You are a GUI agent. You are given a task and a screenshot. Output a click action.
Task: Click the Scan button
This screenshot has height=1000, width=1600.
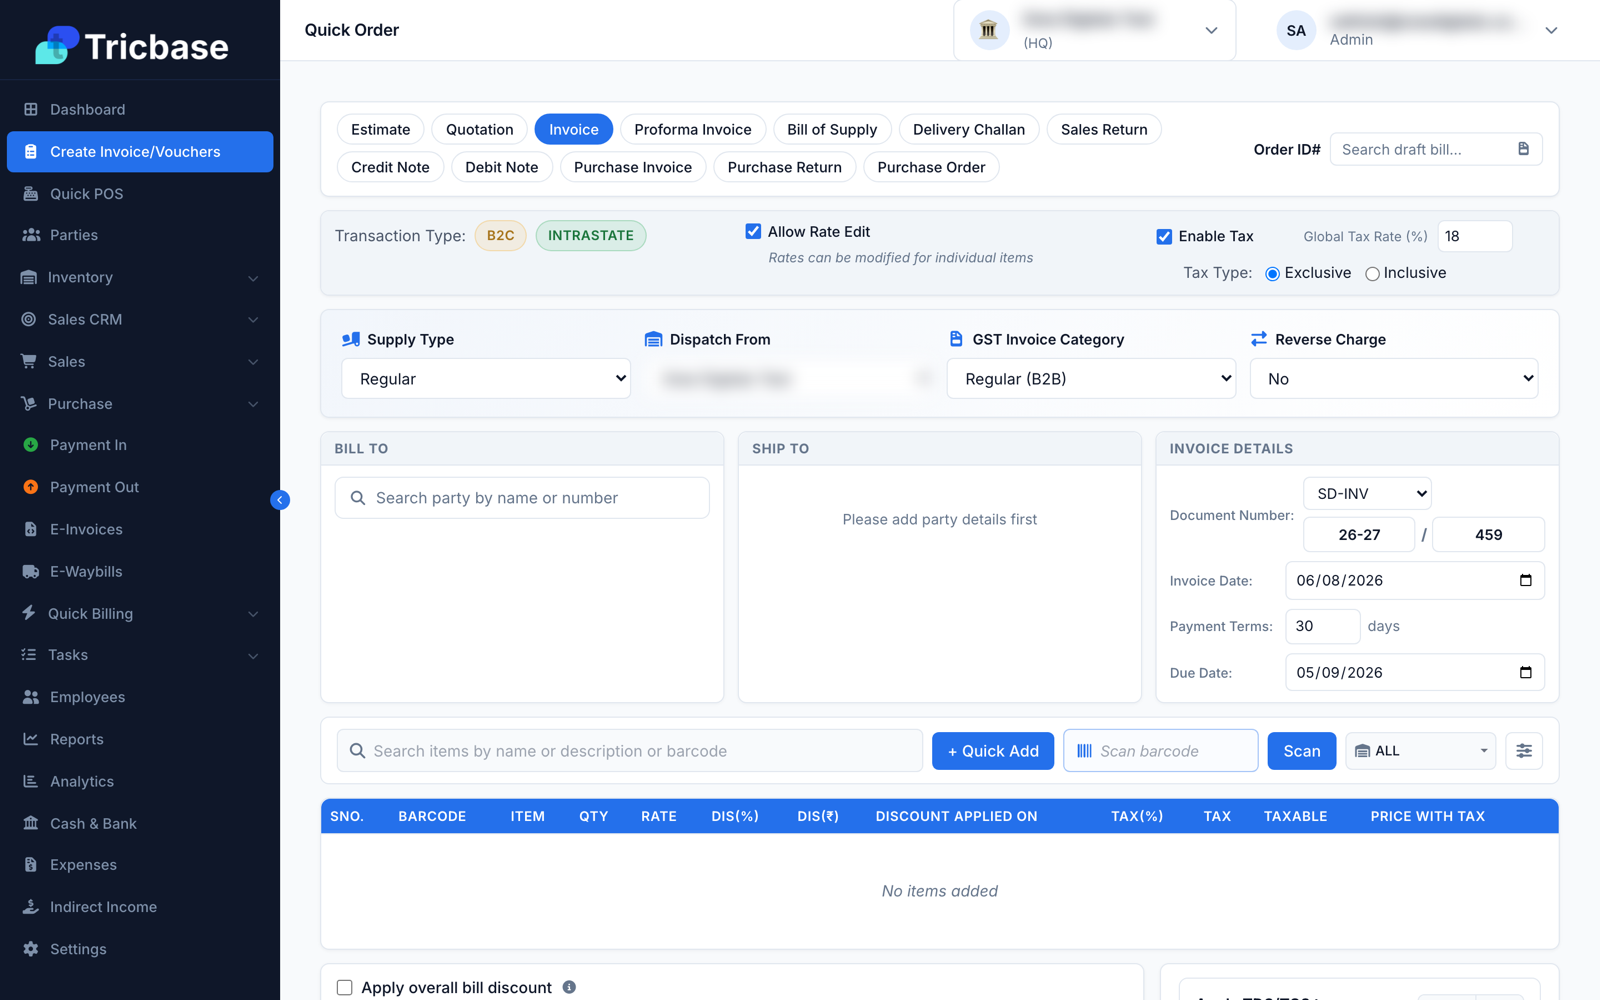point(1302,751)
